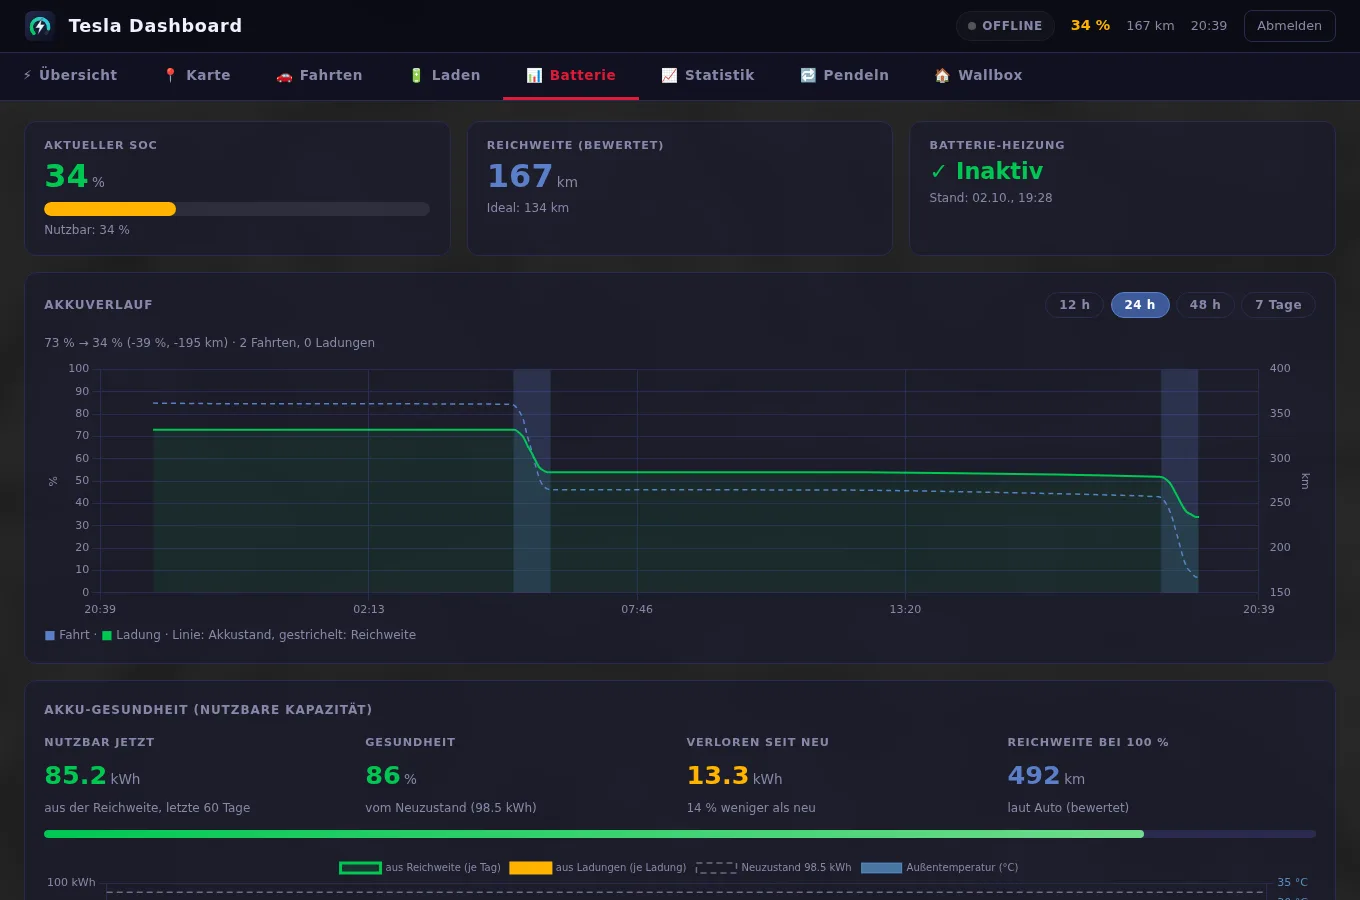This screenshot has width=1360, height=900.
Task: Click the "Nutzbar: 34 %" text
Action: click(87, 230)
